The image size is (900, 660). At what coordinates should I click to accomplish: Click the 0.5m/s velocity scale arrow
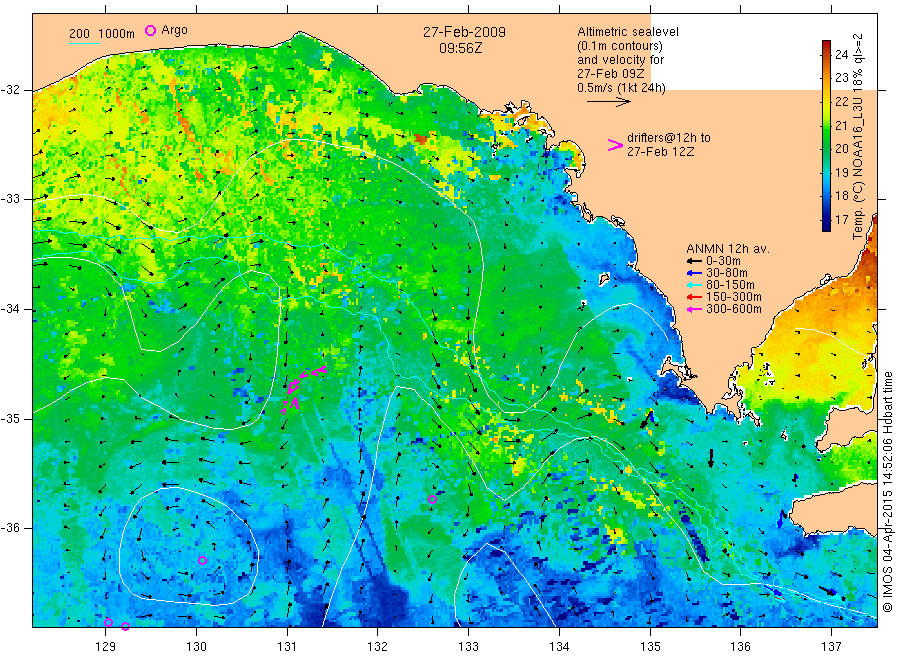click(608, 102)
